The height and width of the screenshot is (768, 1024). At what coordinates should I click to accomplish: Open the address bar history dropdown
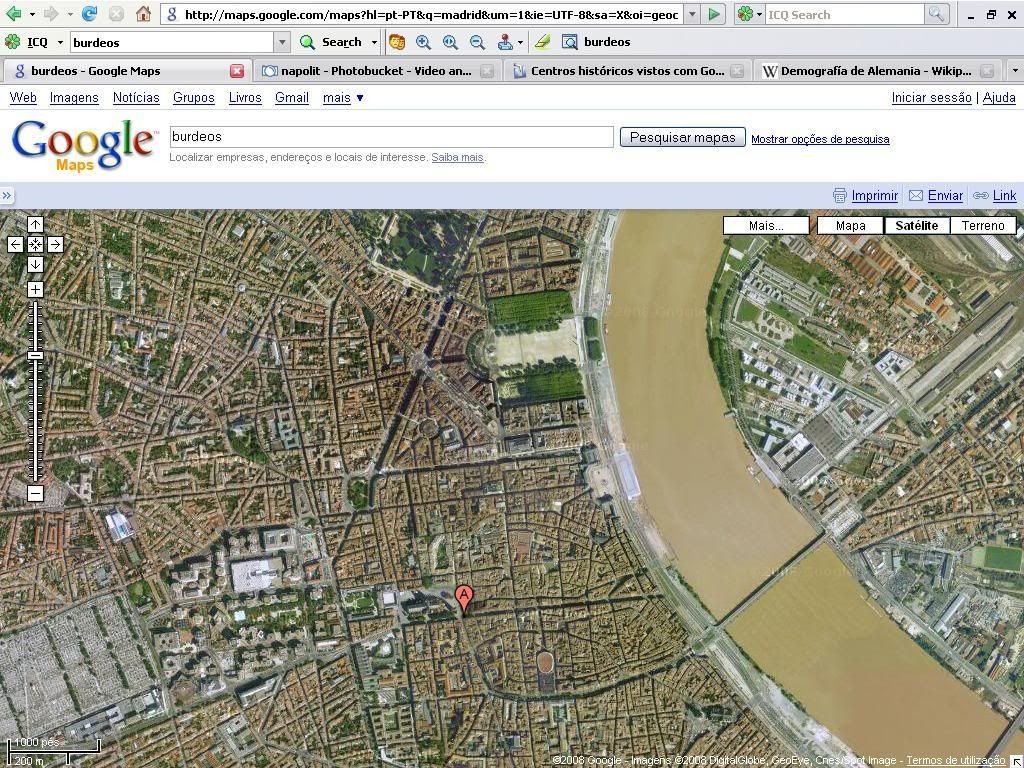coord(692,15)
